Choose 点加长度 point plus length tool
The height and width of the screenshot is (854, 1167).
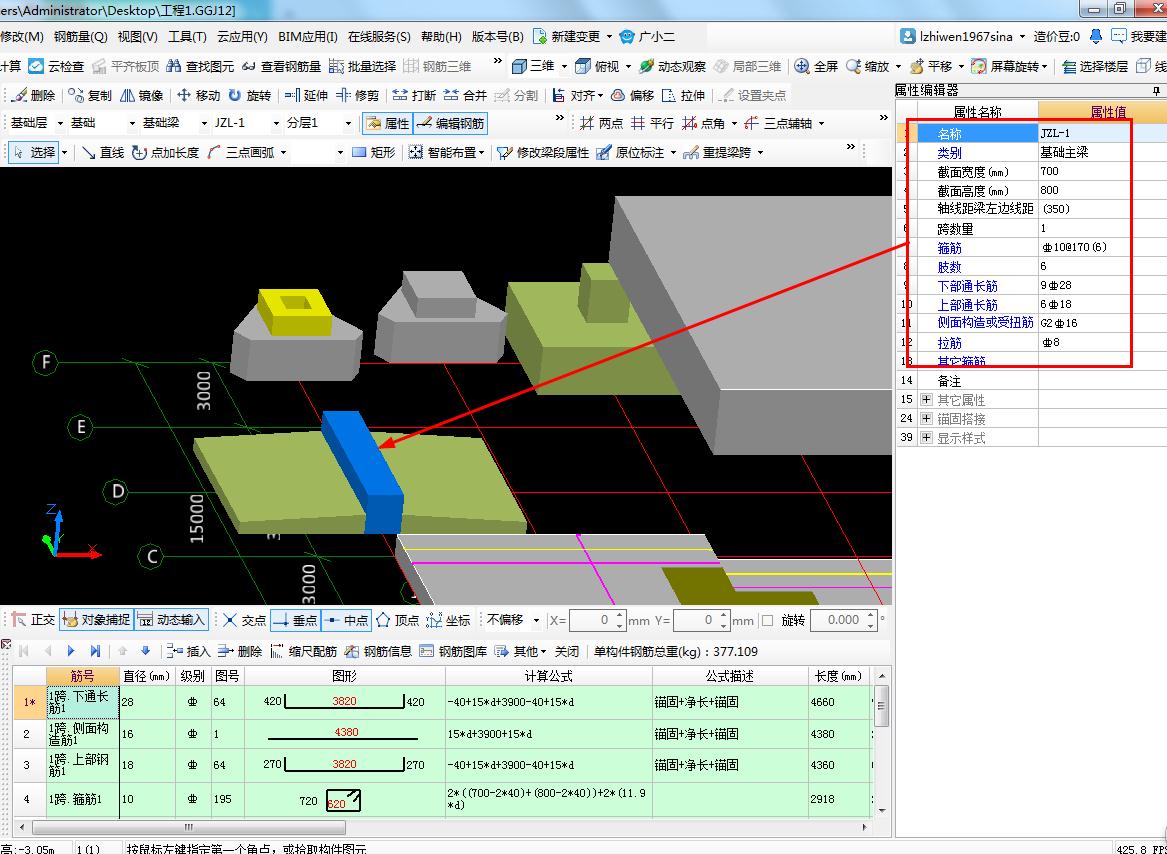(x=165, y=153)
